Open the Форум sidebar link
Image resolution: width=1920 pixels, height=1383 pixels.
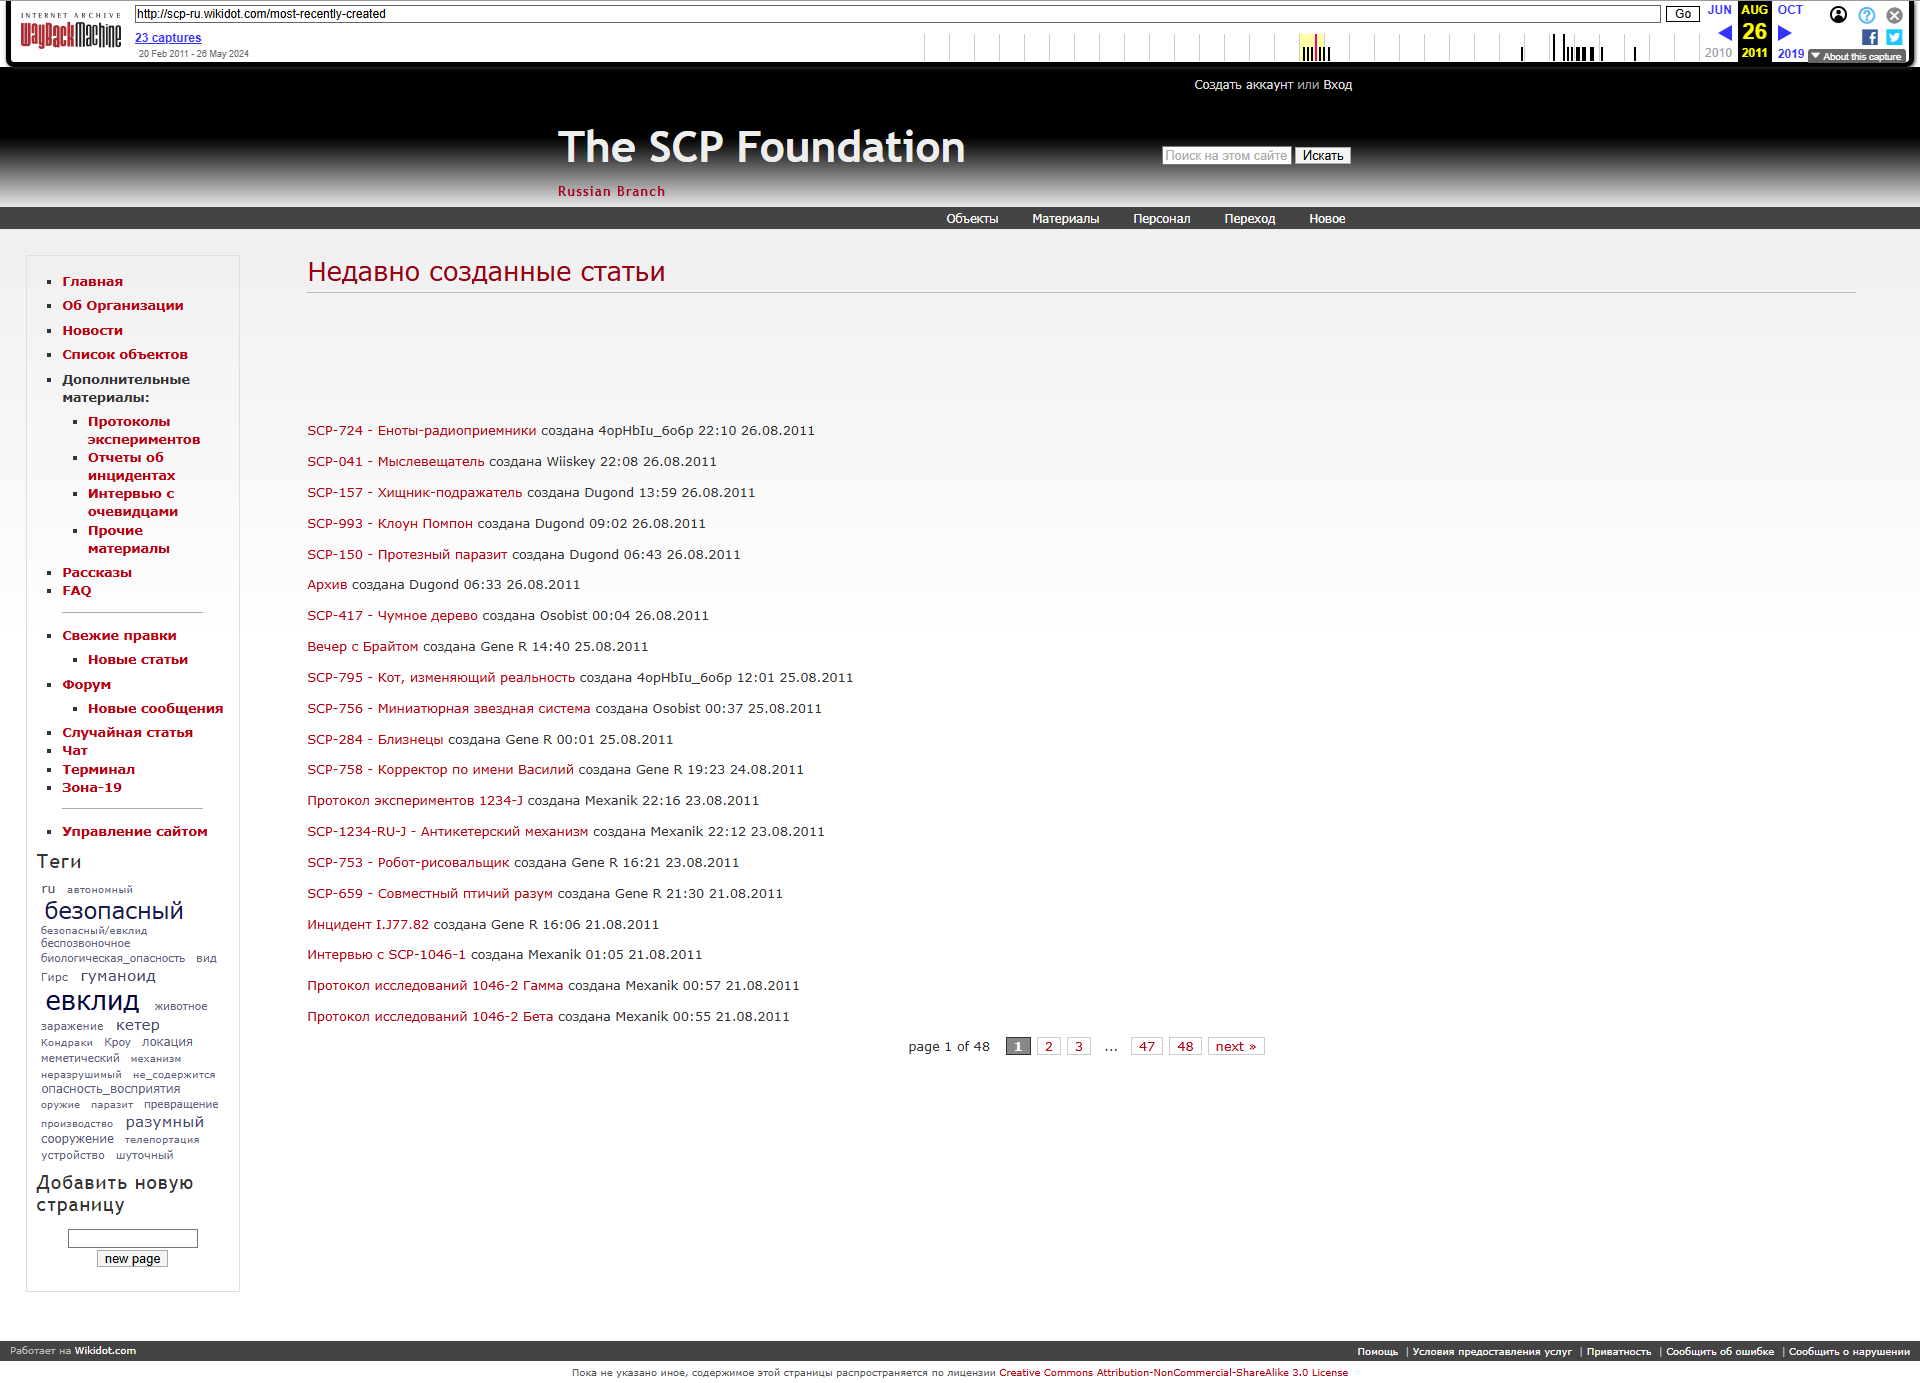[x=87, y=685]
